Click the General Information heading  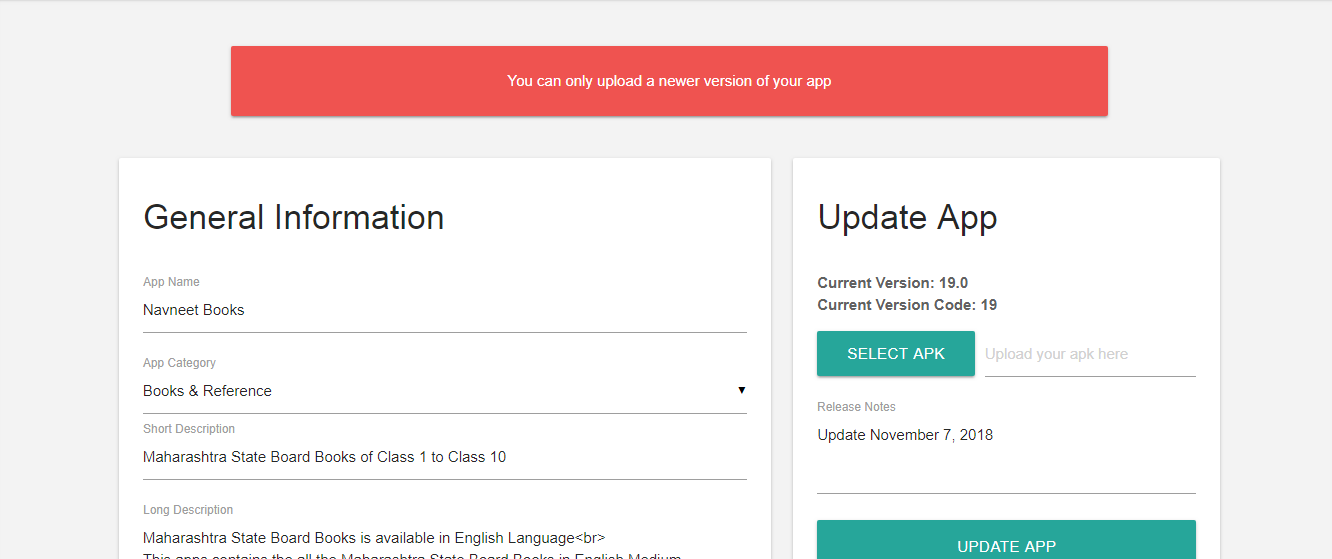pos(294,217)
